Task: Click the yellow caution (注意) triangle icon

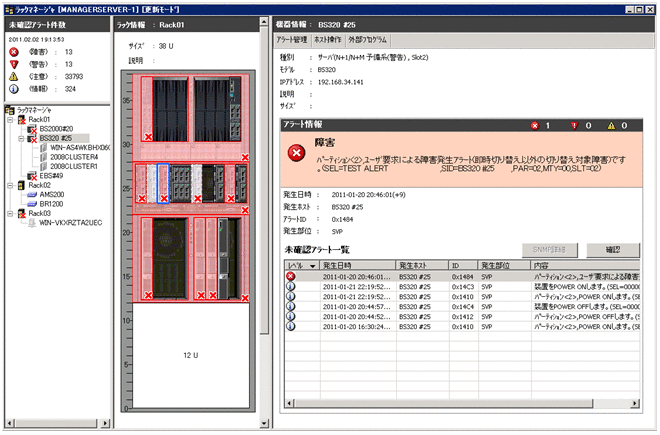Action: pos(13,75)
